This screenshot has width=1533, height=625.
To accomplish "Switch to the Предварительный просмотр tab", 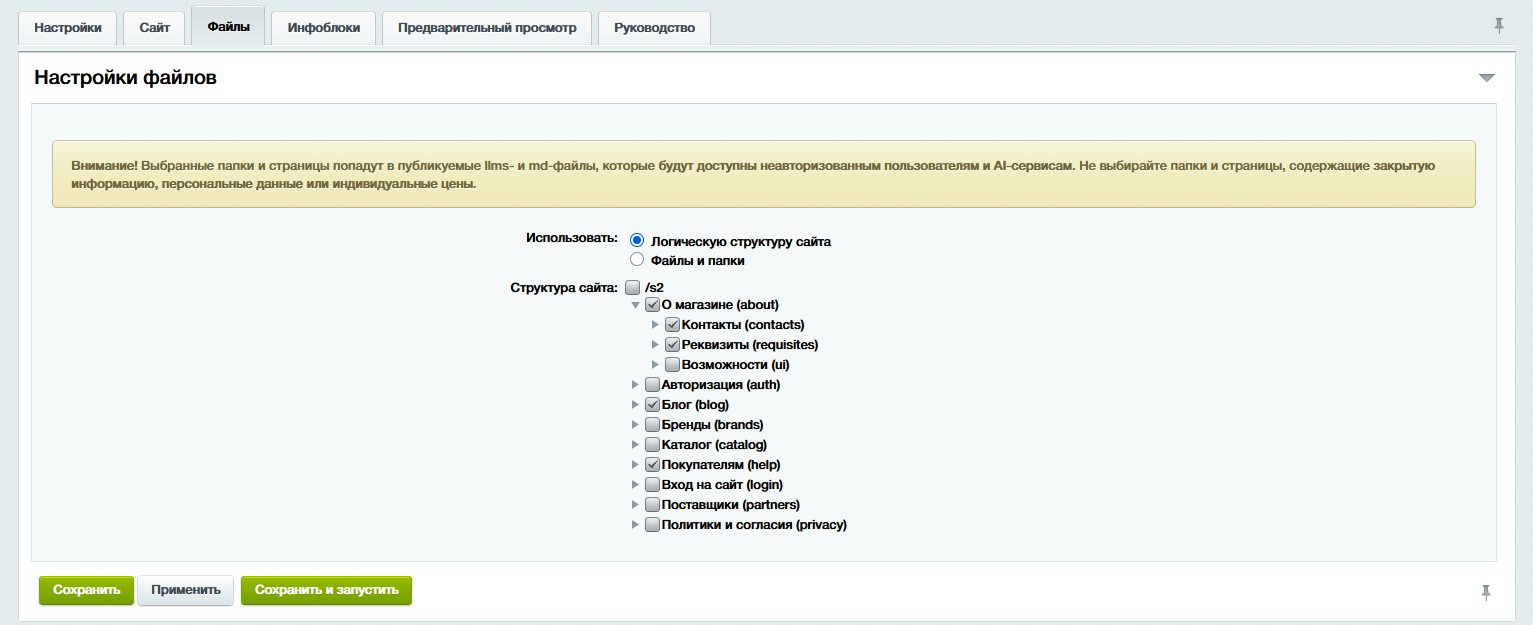I will 487,28.
